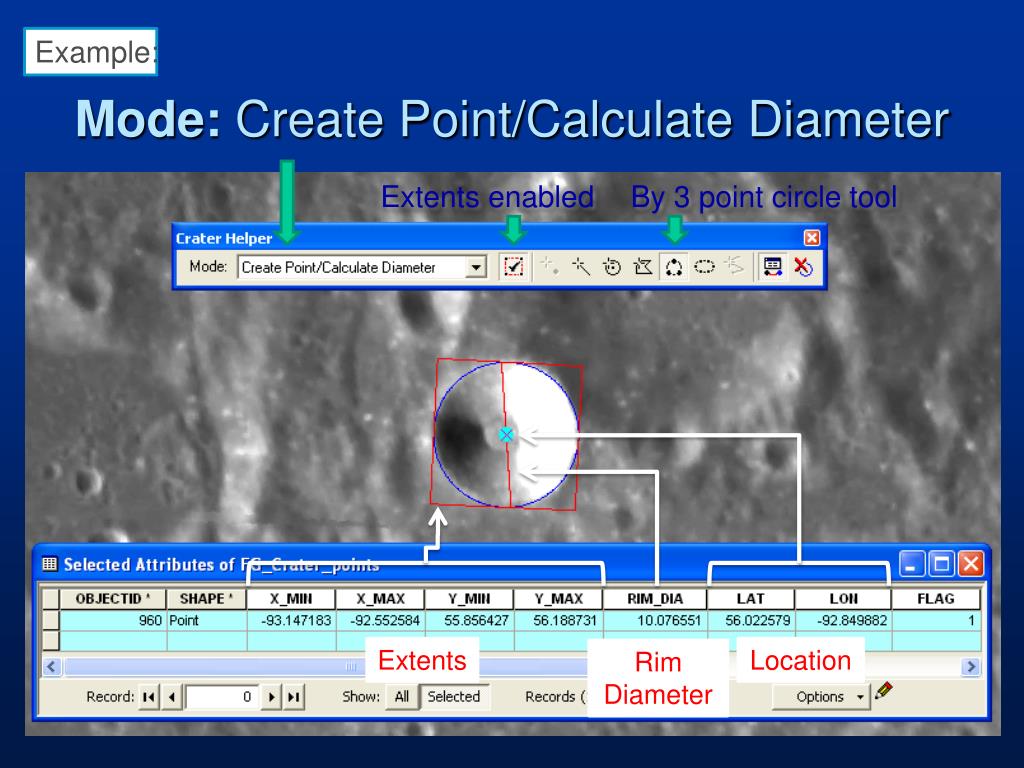Click the X_MIN column header

click(x=291, y=599)
